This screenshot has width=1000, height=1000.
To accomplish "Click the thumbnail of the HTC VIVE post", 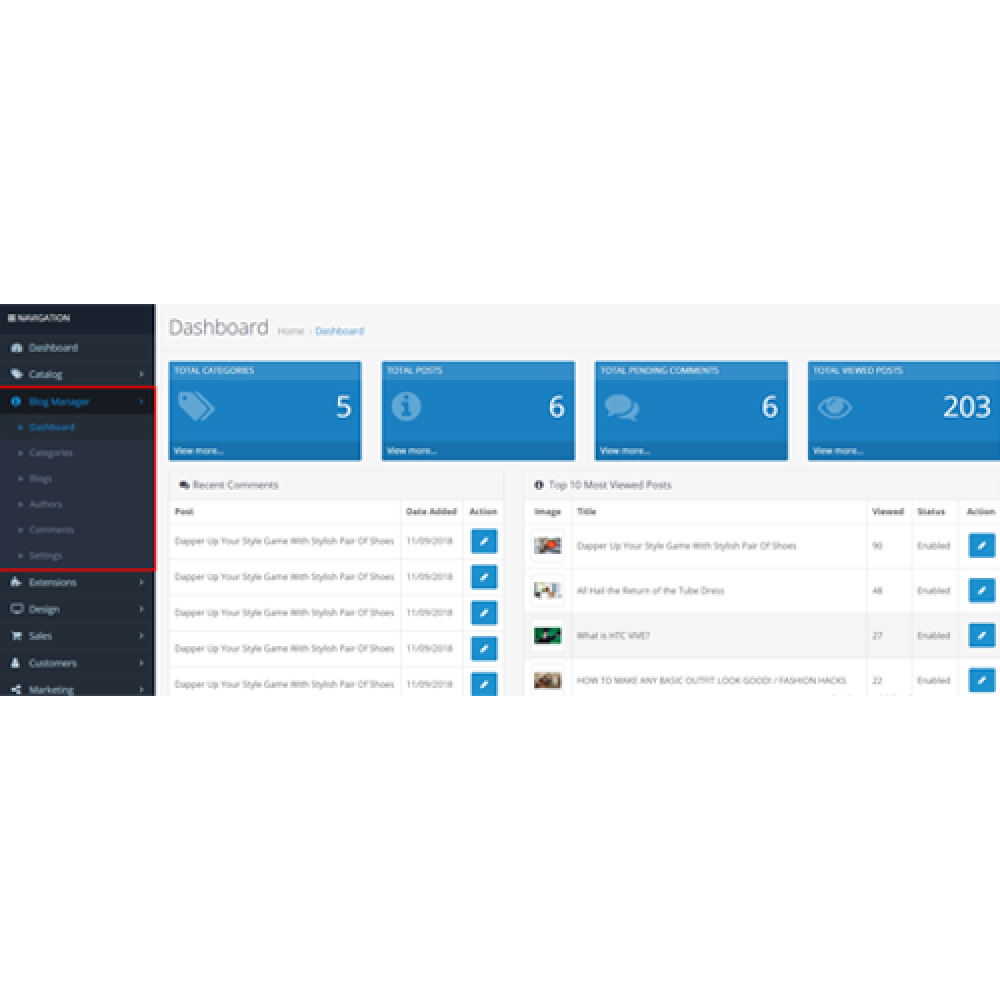I will [x=548, y=635].
